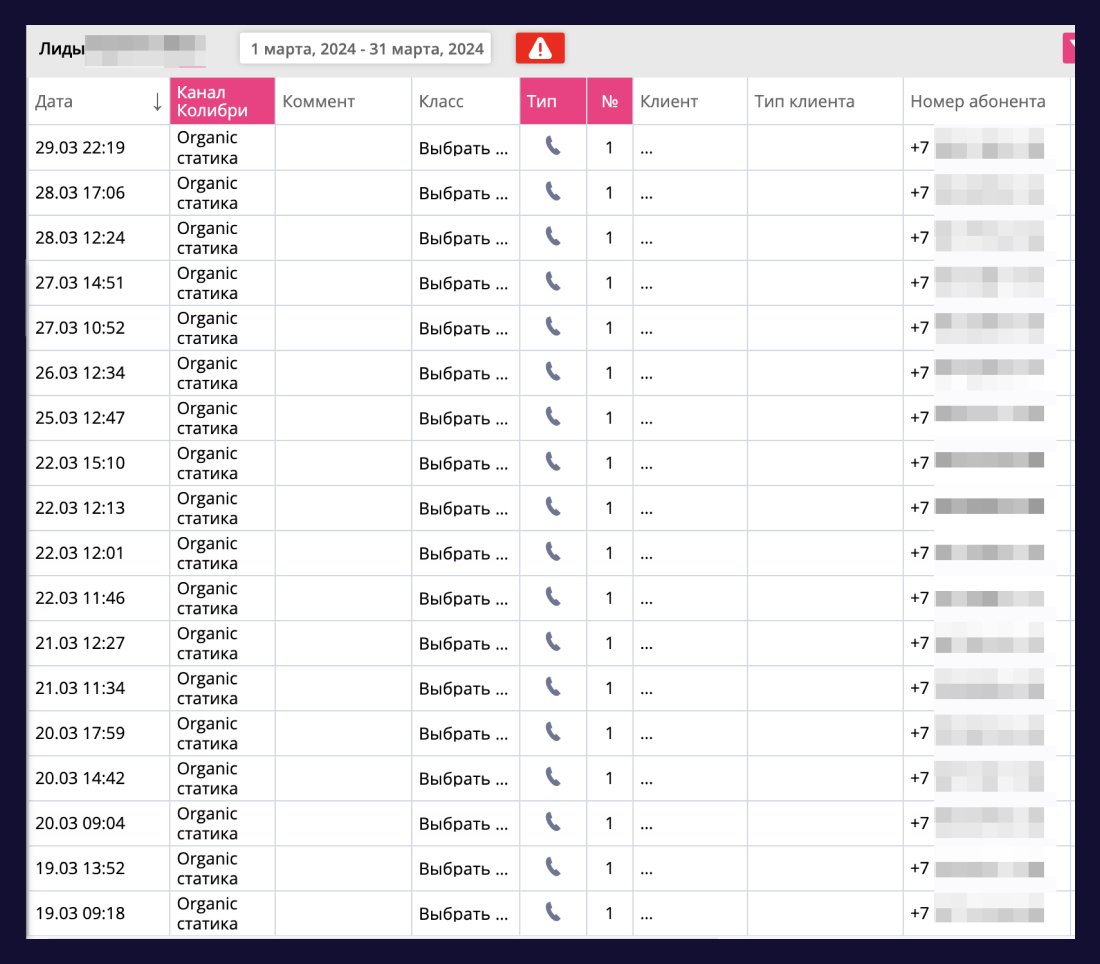This screenshot has height=964, width=1100.
Task: Open Выбрать class dropdown for 22.03 12:01
Action: tap(463, 553)
